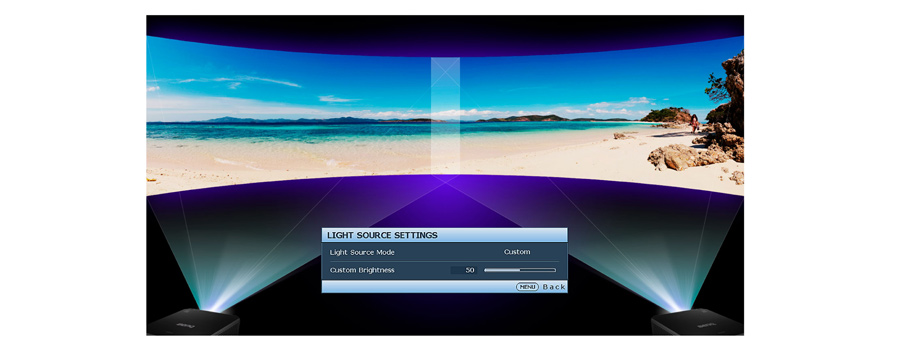Click the person standing on the beach
900x360 pixels.
695,123
